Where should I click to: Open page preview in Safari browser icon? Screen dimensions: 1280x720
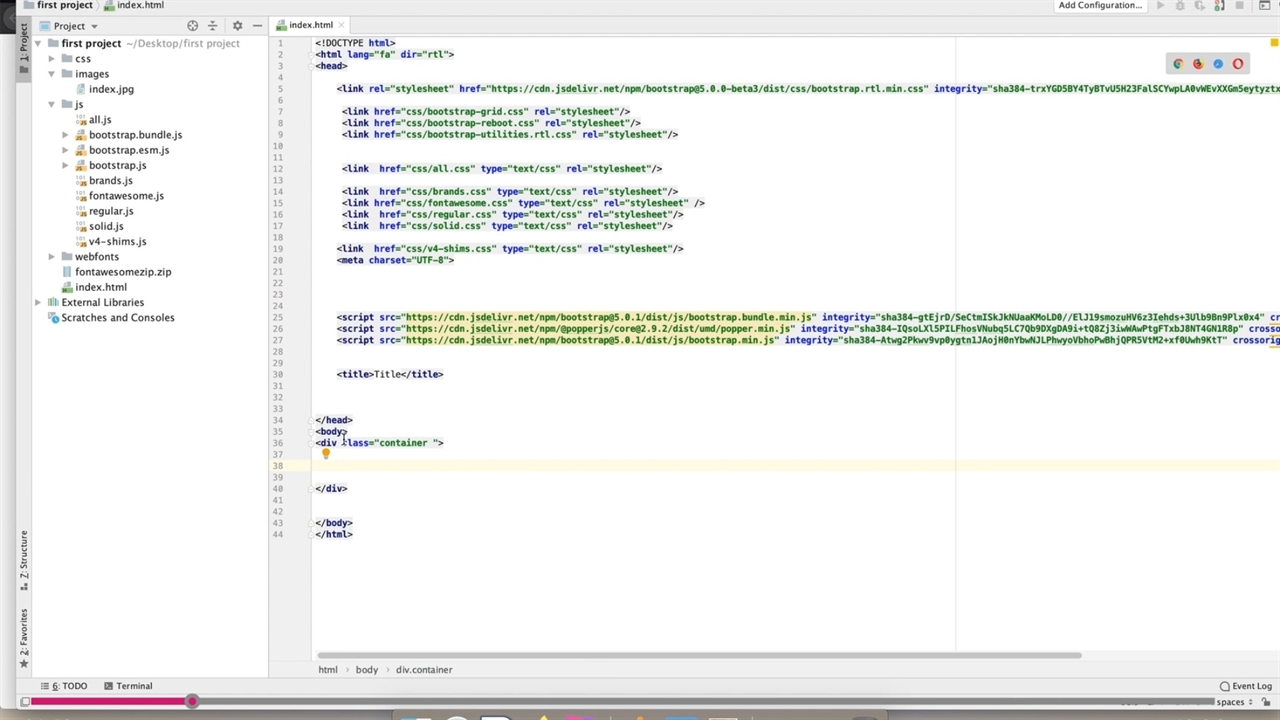tap(1218, 64)
